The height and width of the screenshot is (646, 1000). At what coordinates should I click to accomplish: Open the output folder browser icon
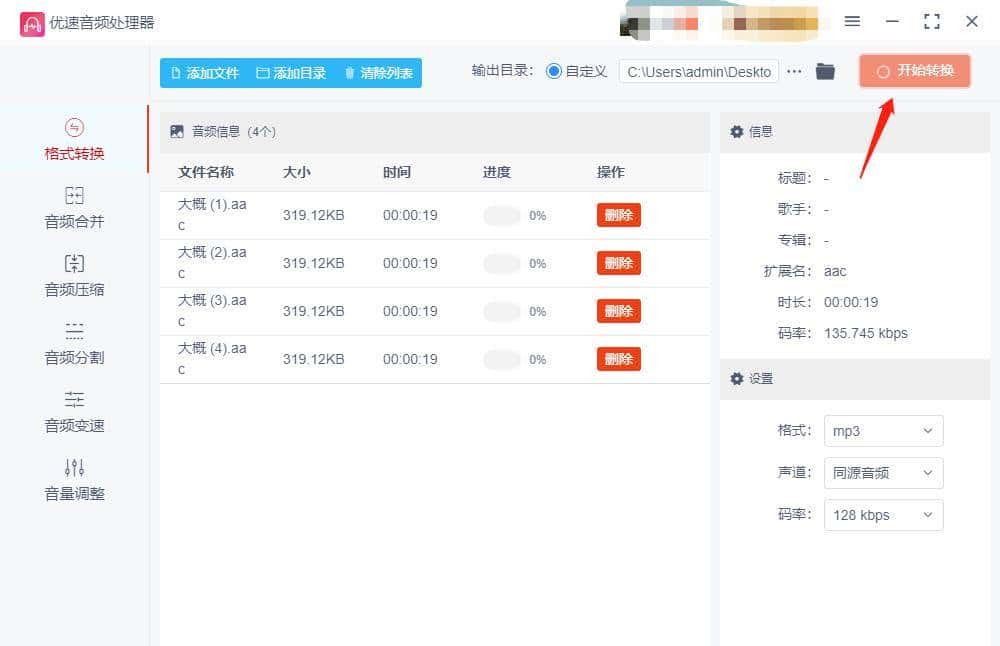[x=825, y=71]
